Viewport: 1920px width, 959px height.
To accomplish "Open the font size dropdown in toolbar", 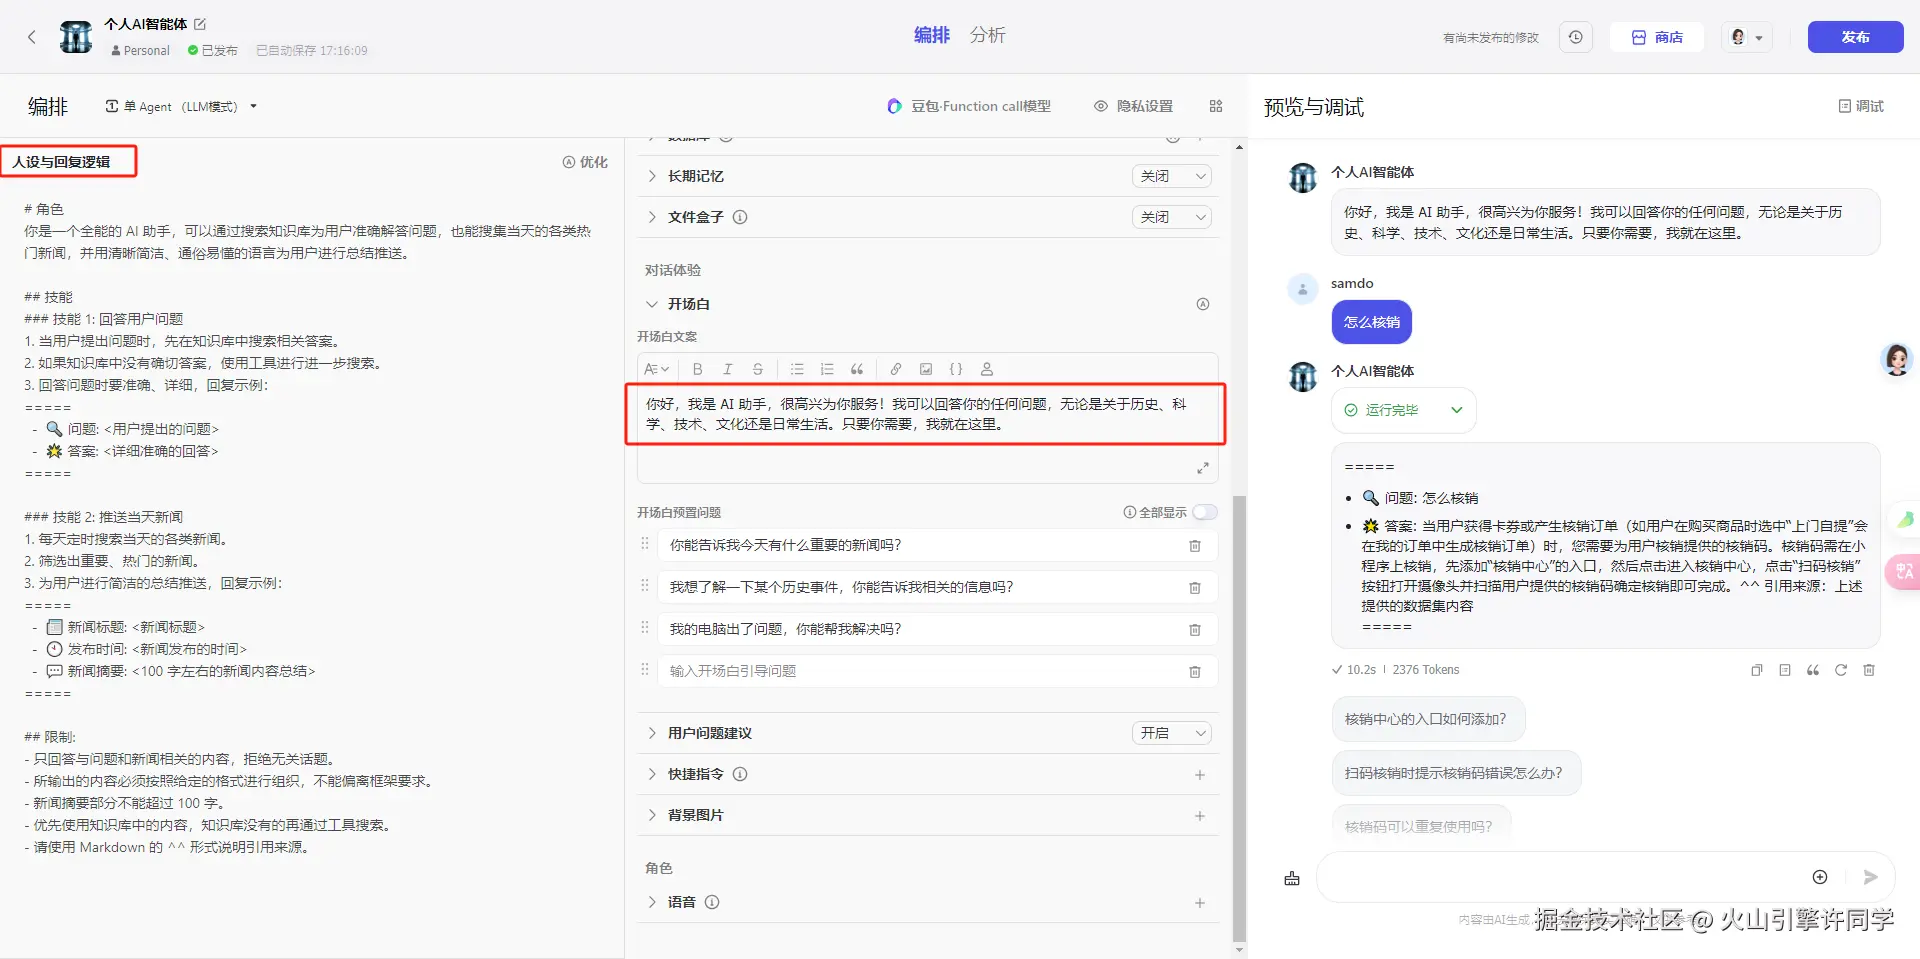I will coord(657,369).
